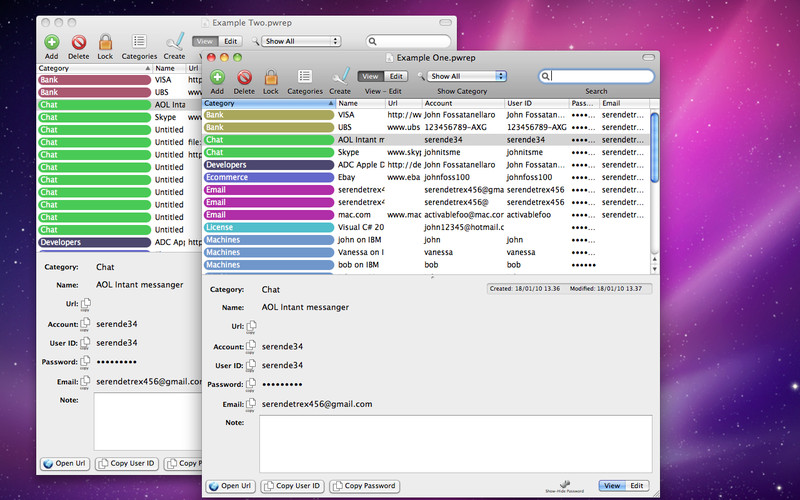Click Add icon in Example One window
Screen dimensions: 800x500
pyautogui.click(x=217, y=77)
